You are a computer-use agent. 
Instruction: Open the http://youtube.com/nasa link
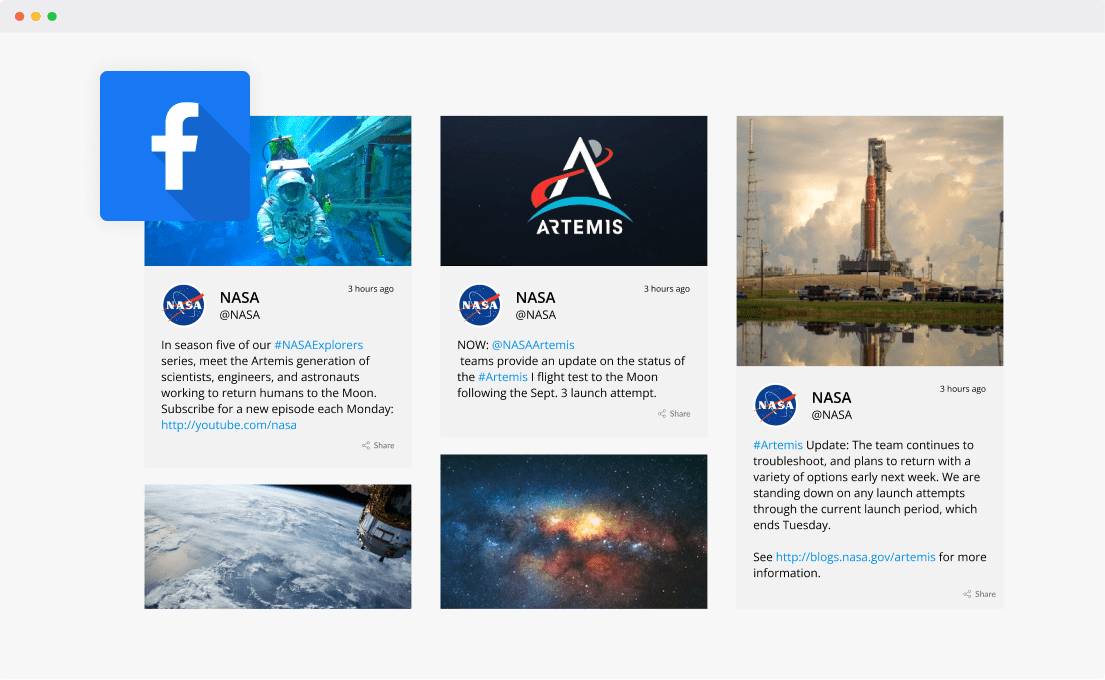coord(228,424)
